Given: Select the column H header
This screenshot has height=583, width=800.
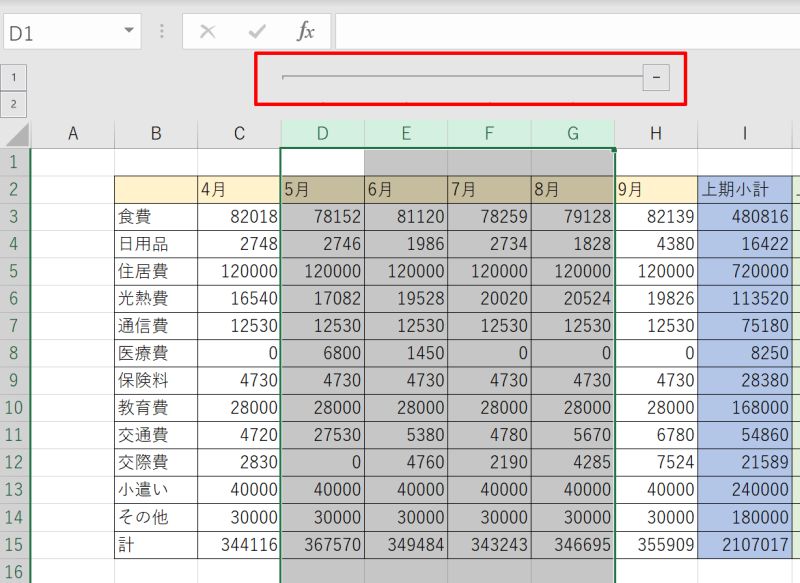Looking at the screenshot, I should (x=656, y=133).
